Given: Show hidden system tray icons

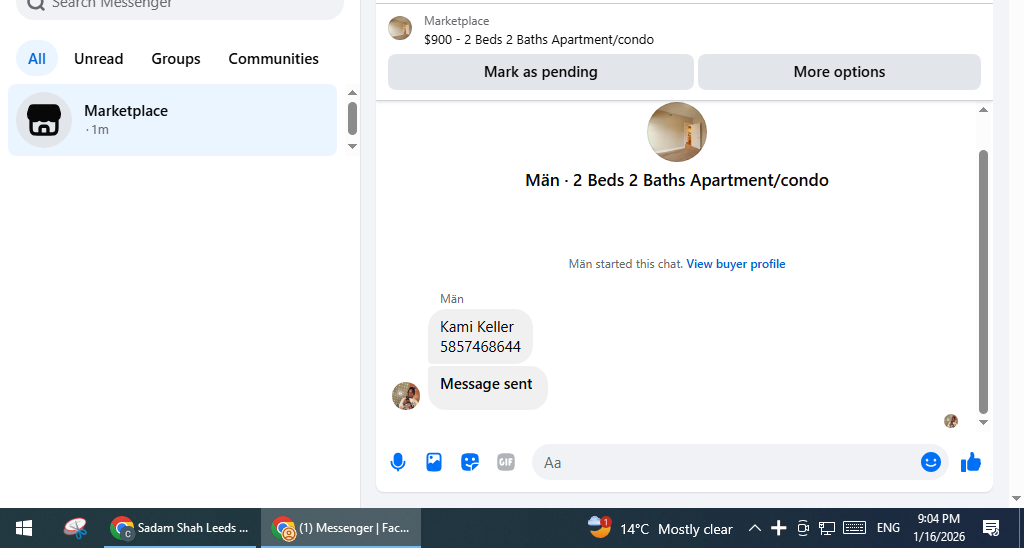Looking at the screenshot, I should 754,528.
